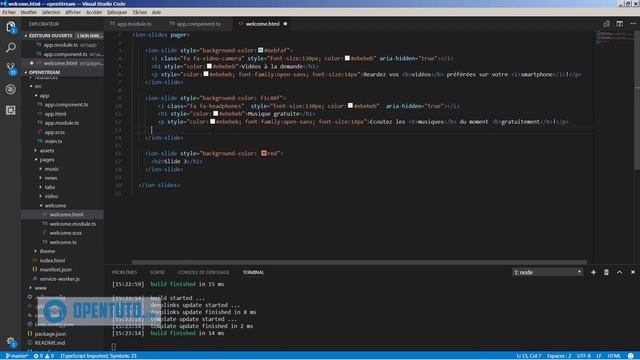Screen dimensions: 640x360
Task: Open app.component.ts in the app folder tree
Action: pyautogui.click(x=66, y=104)
